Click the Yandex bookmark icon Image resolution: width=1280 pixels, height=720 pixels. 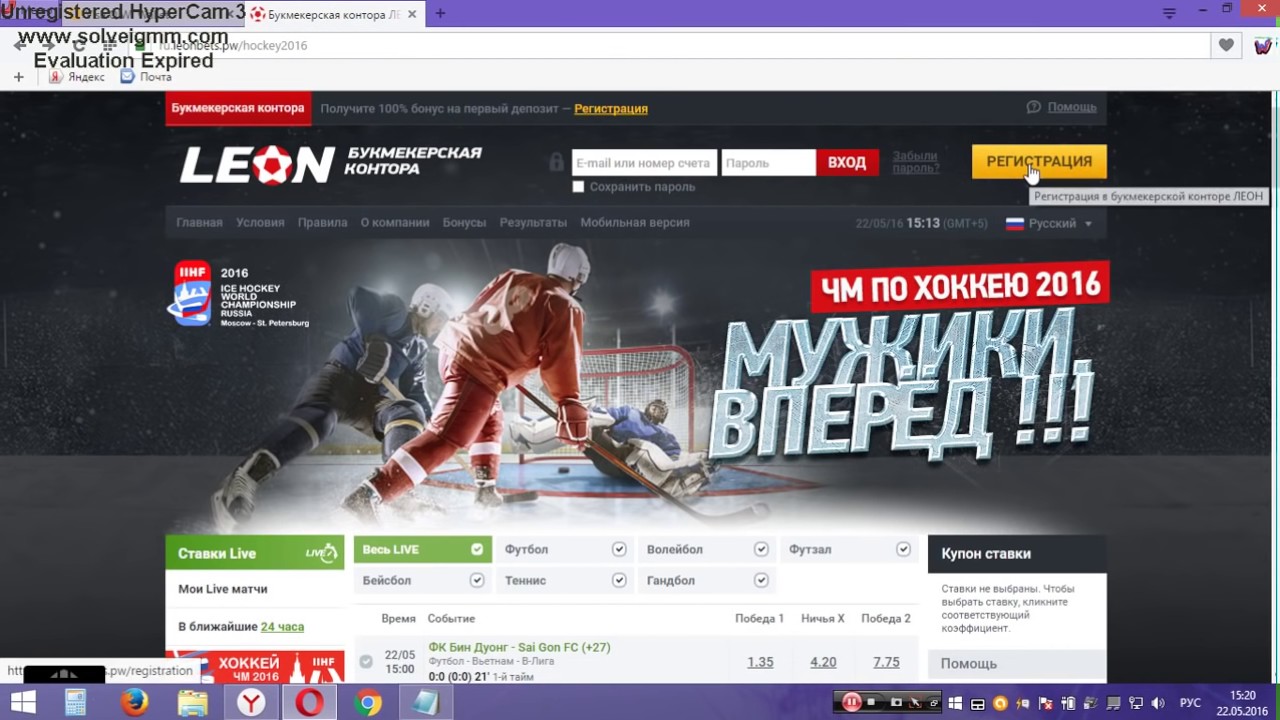pos(57,77)
